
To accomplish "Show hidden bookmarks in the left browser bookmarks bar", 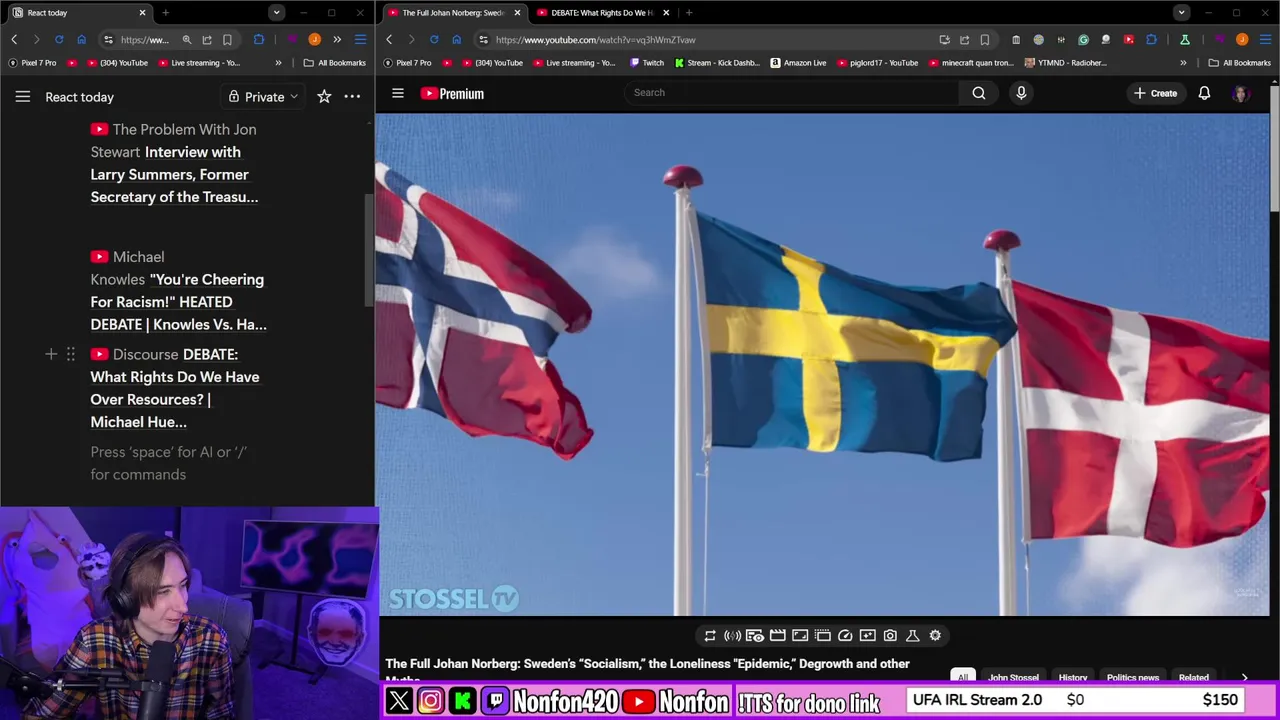I will (278, 63).
